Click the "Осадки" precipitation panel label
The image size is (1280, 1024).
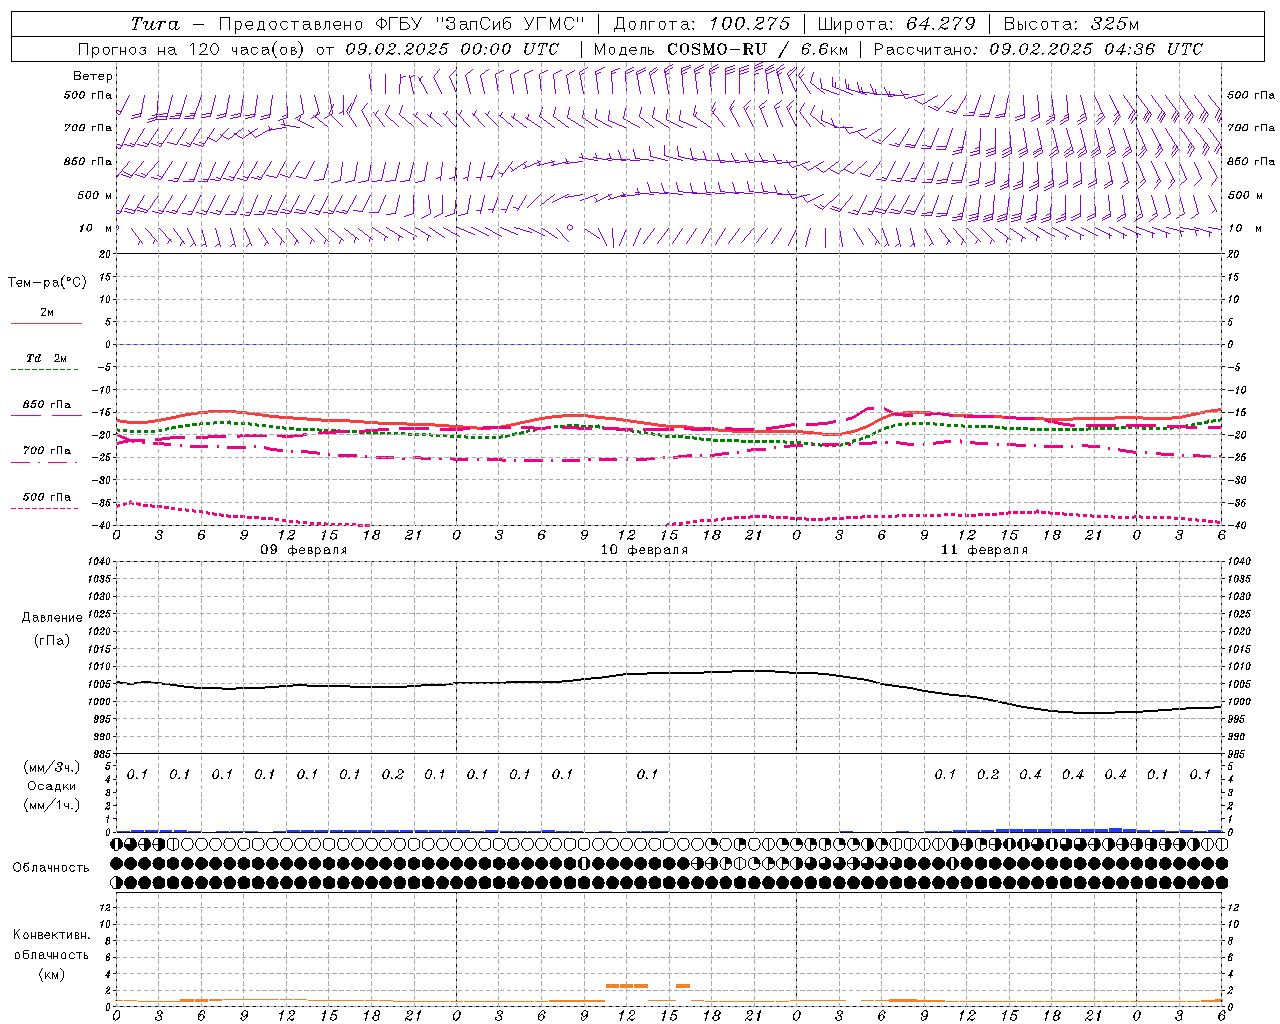point(51,786)
